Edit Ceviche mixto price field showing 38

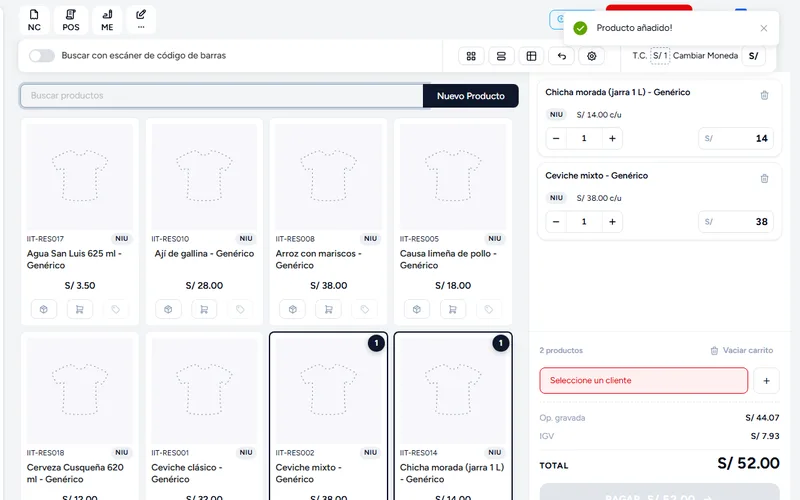(736, 221)
